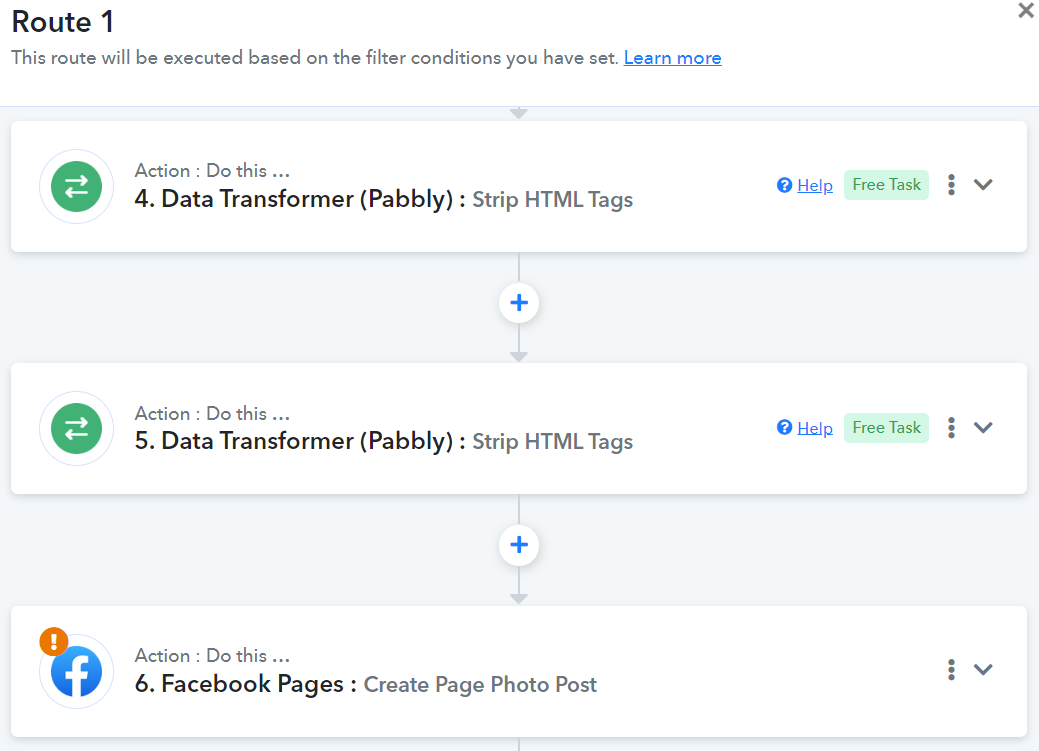Screen dimensions: 1039x751
Task: Click the Free Task badge on step 5
Action: click(x=886, y=428)
